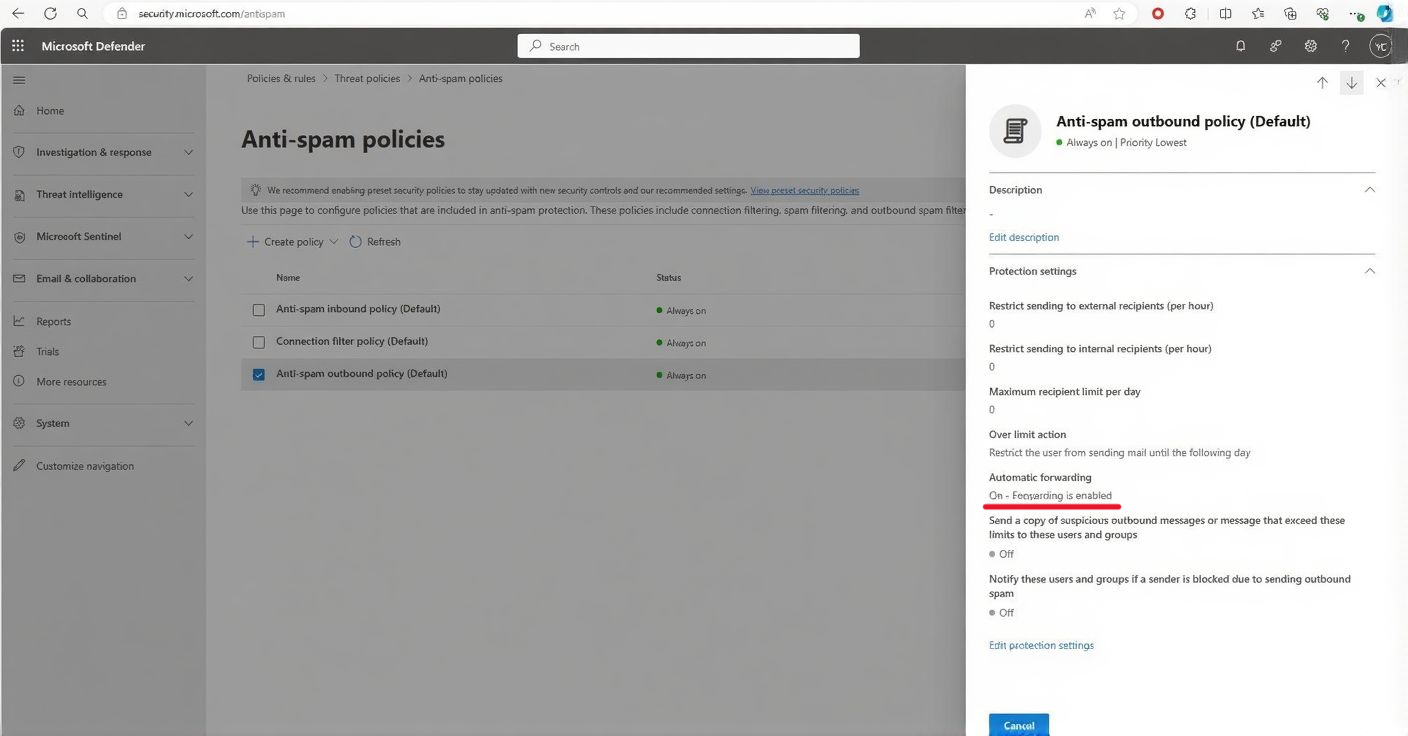The image size is (1408, 736).
Task: Click View preset security policies link
Action: point(805,190)
